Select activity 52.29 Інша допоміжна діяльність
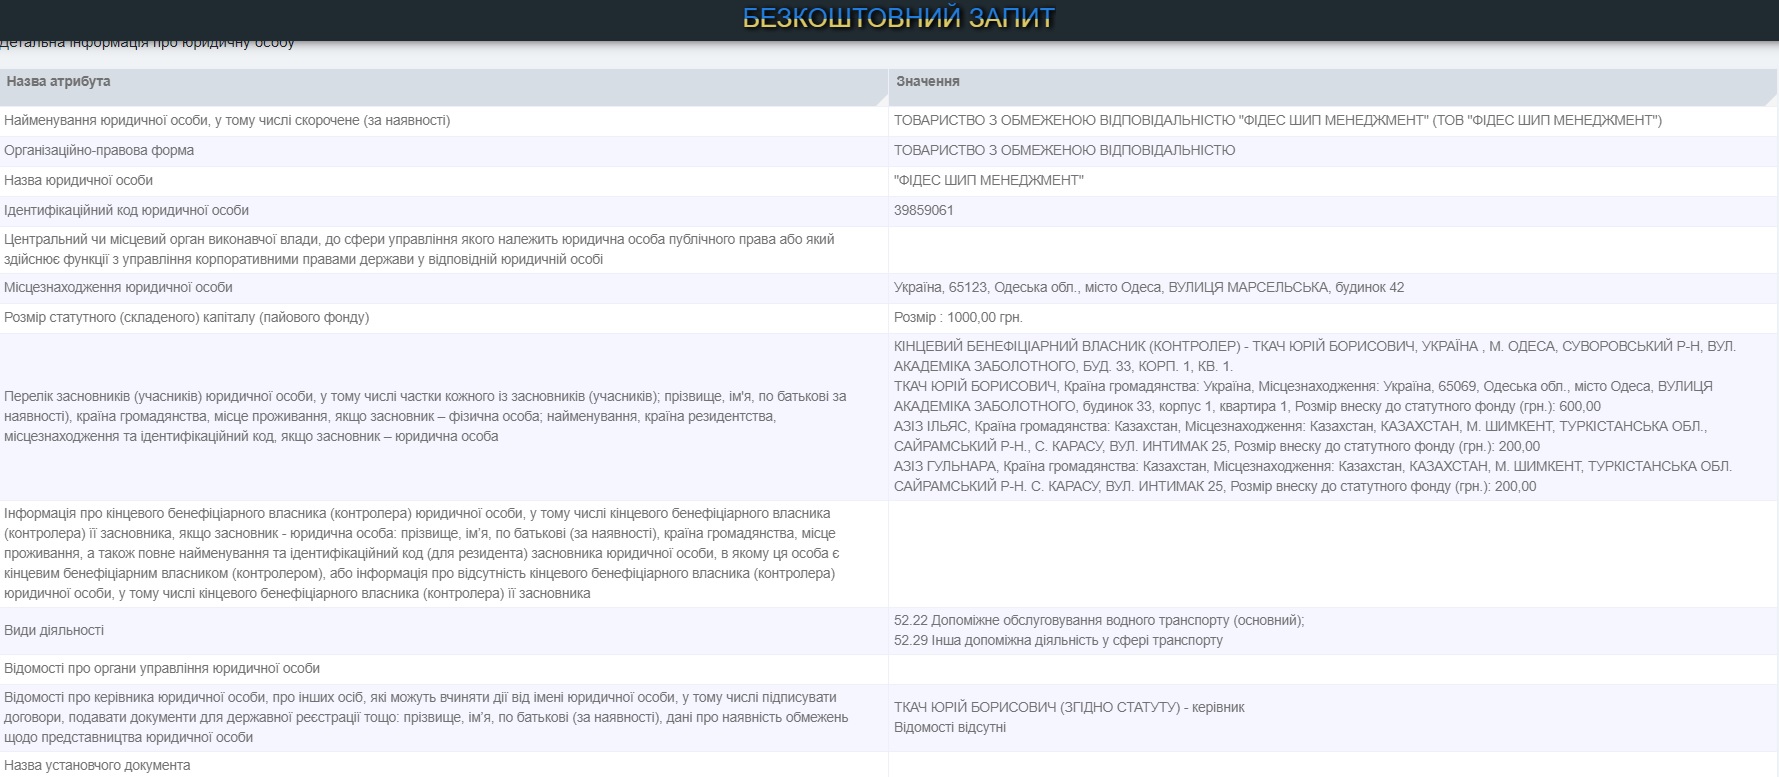This screenshot has height=777, width=1779. tap(1057, 640)
